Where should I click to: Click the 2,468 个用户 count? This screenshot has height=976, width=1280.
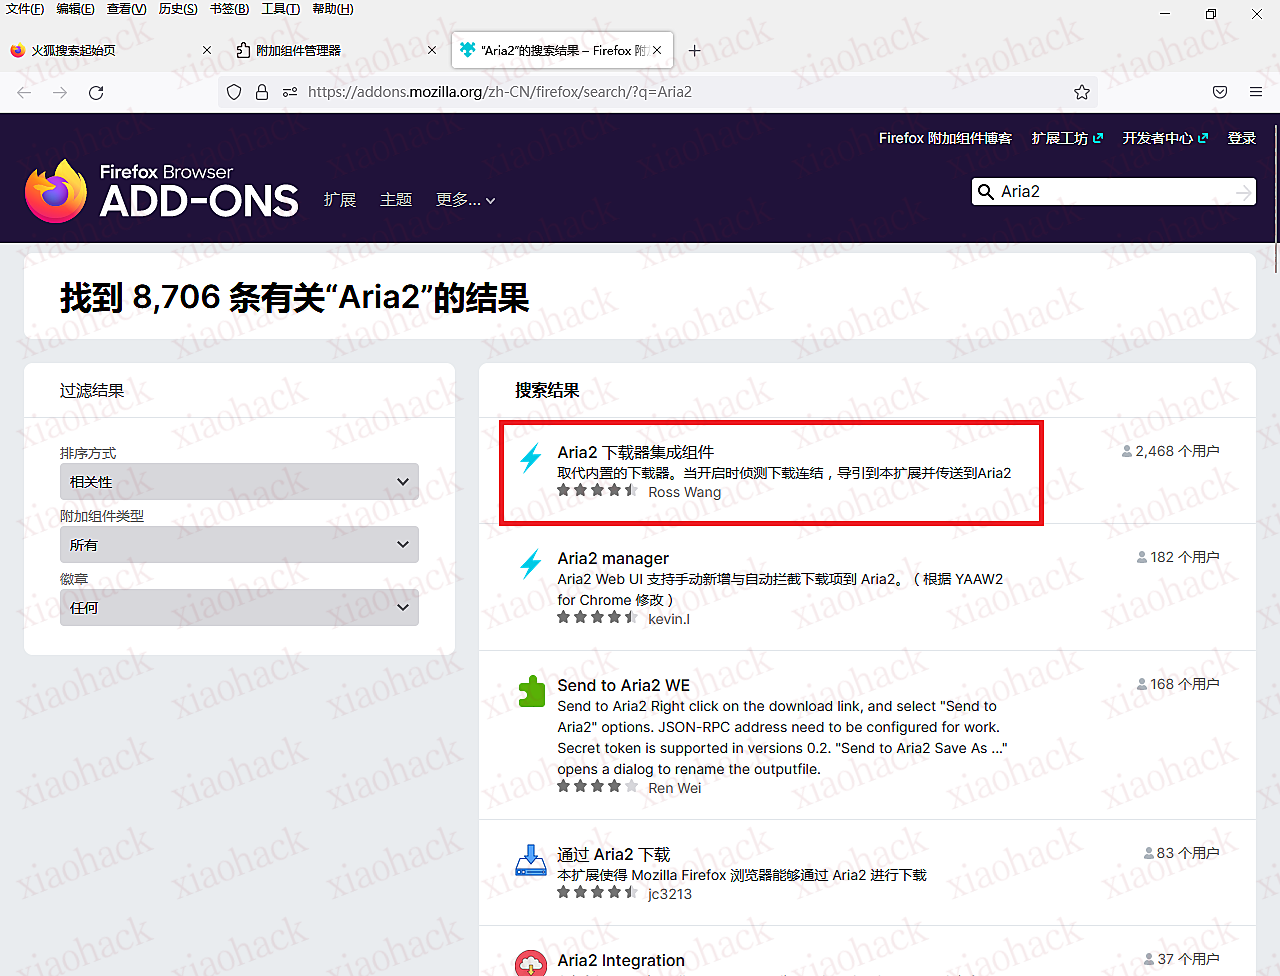click(1171, 451)
